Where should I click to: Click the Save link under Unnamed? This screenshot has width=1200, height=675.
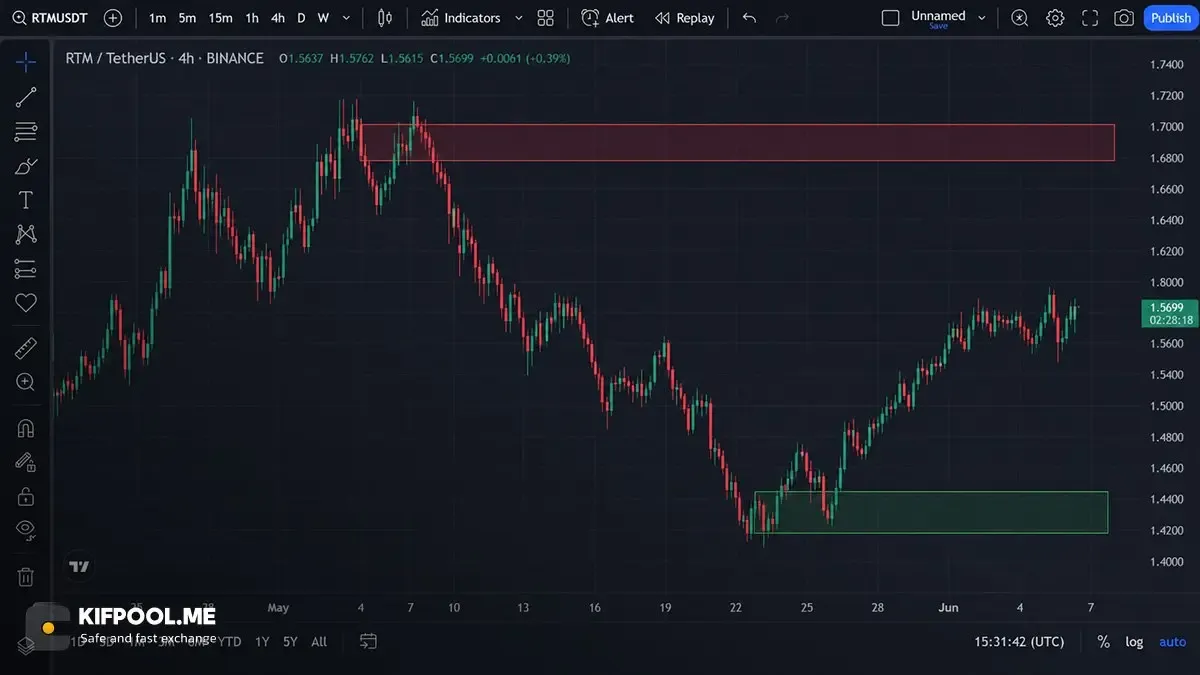point(938,27)
